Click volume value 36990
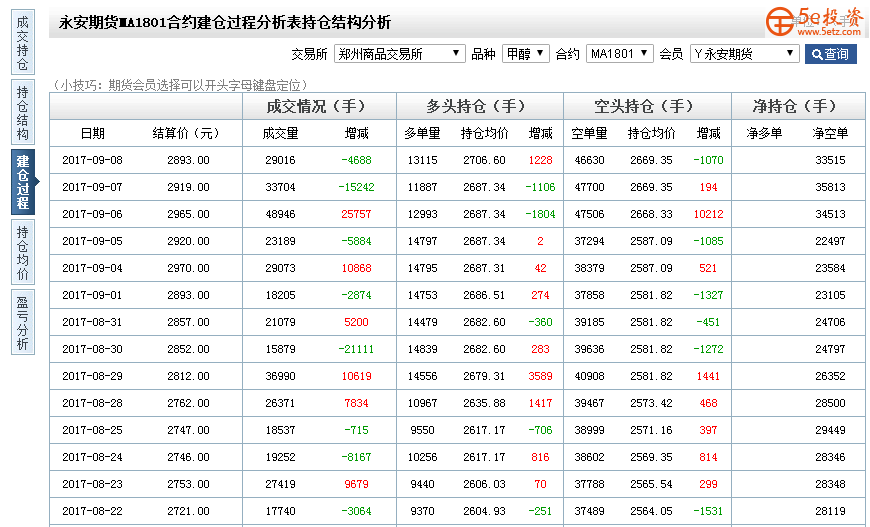Viewport: 870px width, 527px height. click(x=280, y=376)
